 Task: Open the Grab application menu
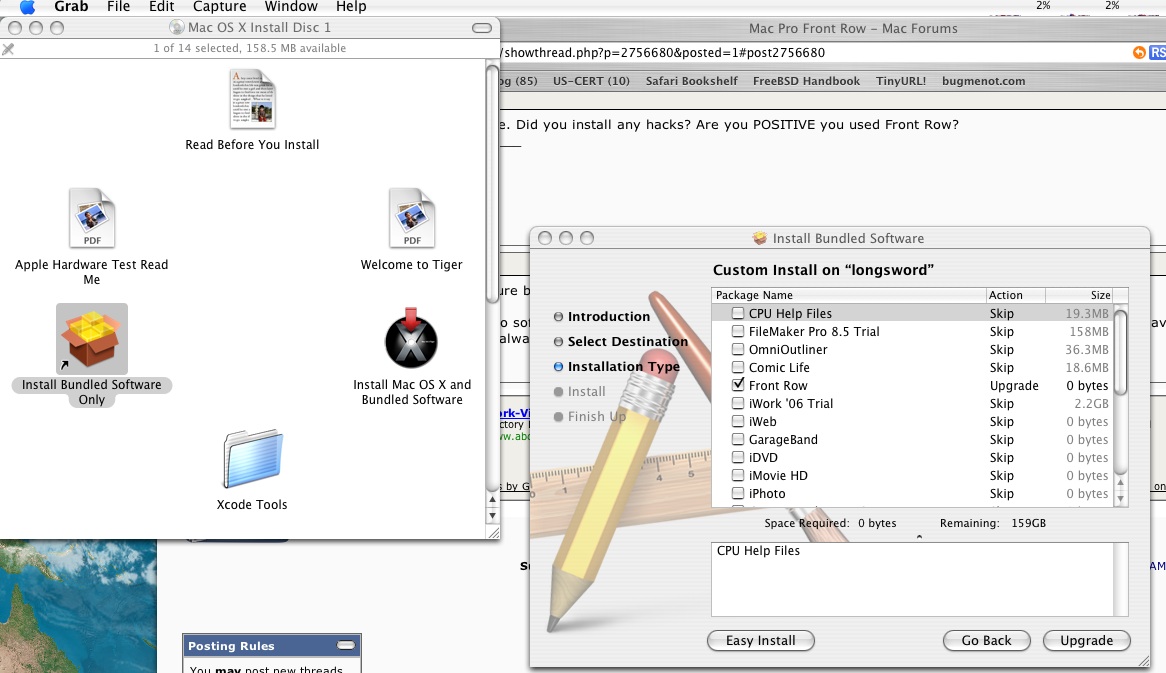[x=71, y=7]
